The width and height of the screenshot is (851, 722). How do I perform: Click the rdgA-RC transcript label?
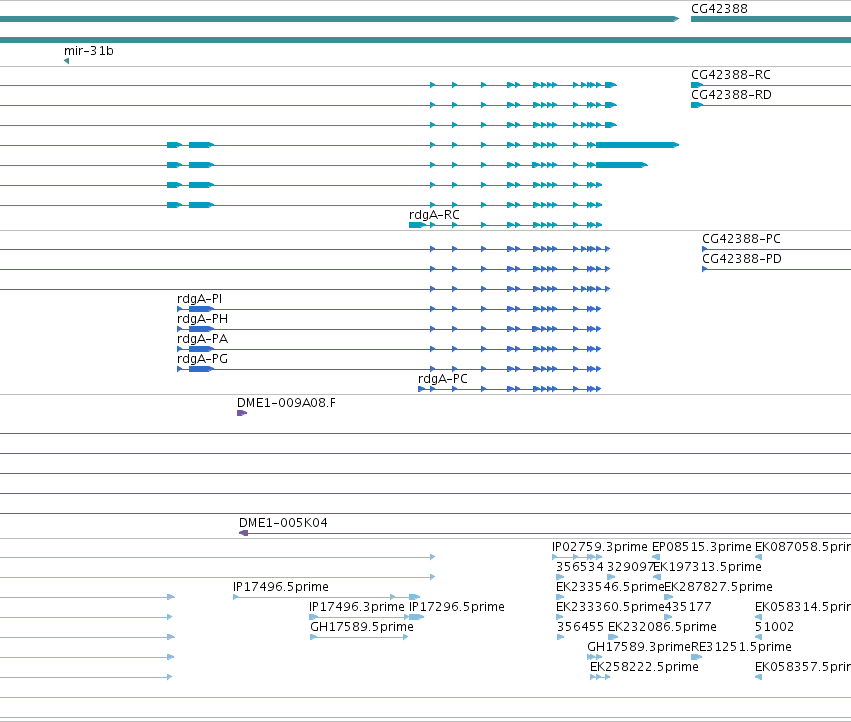(434, 214)
